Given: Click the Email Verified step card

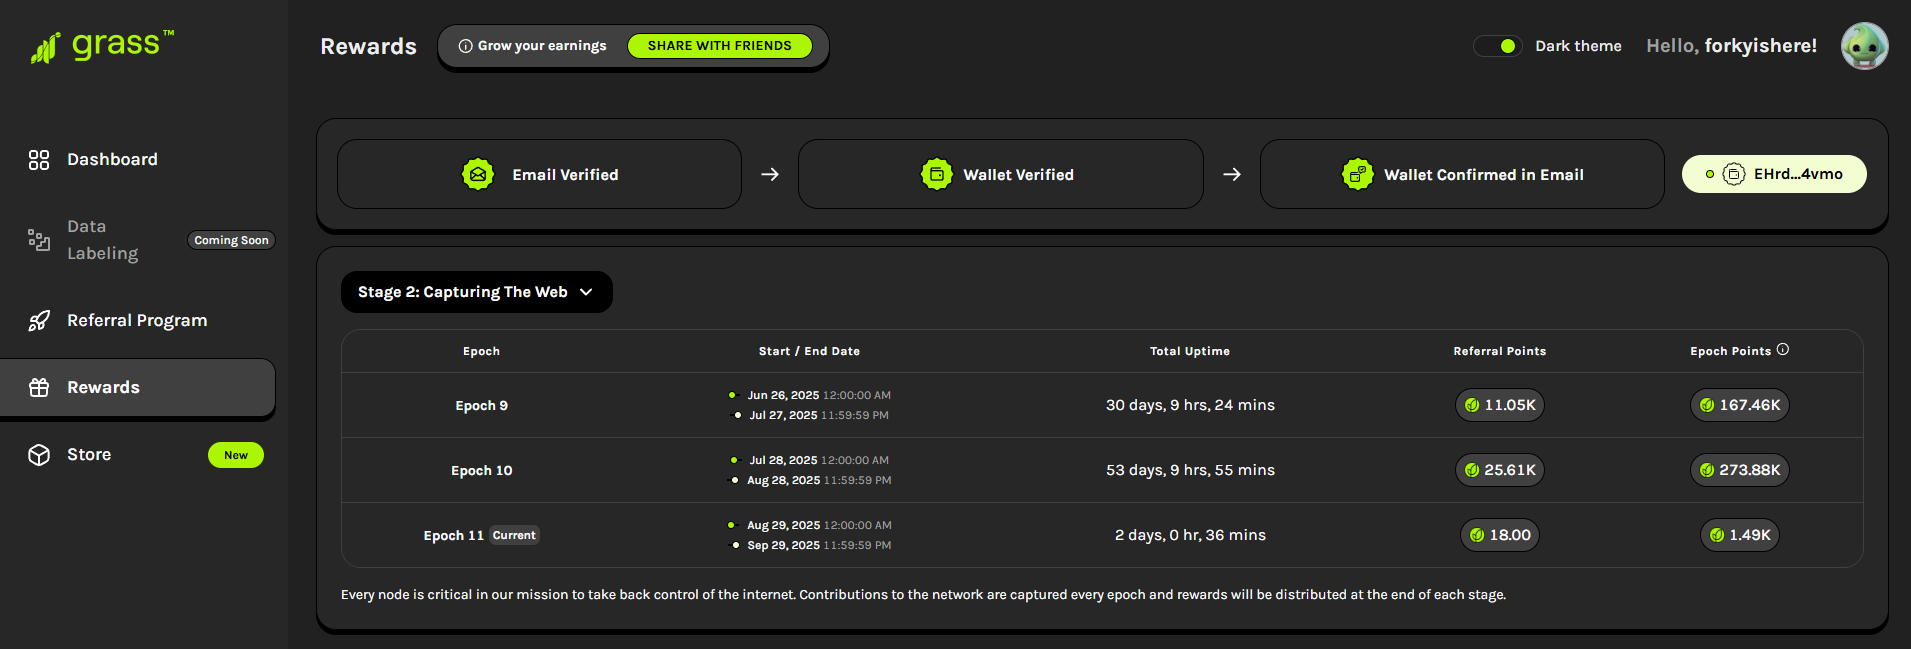Looking at the screenshot, I should pyautogui.click(x=540, y=174).
